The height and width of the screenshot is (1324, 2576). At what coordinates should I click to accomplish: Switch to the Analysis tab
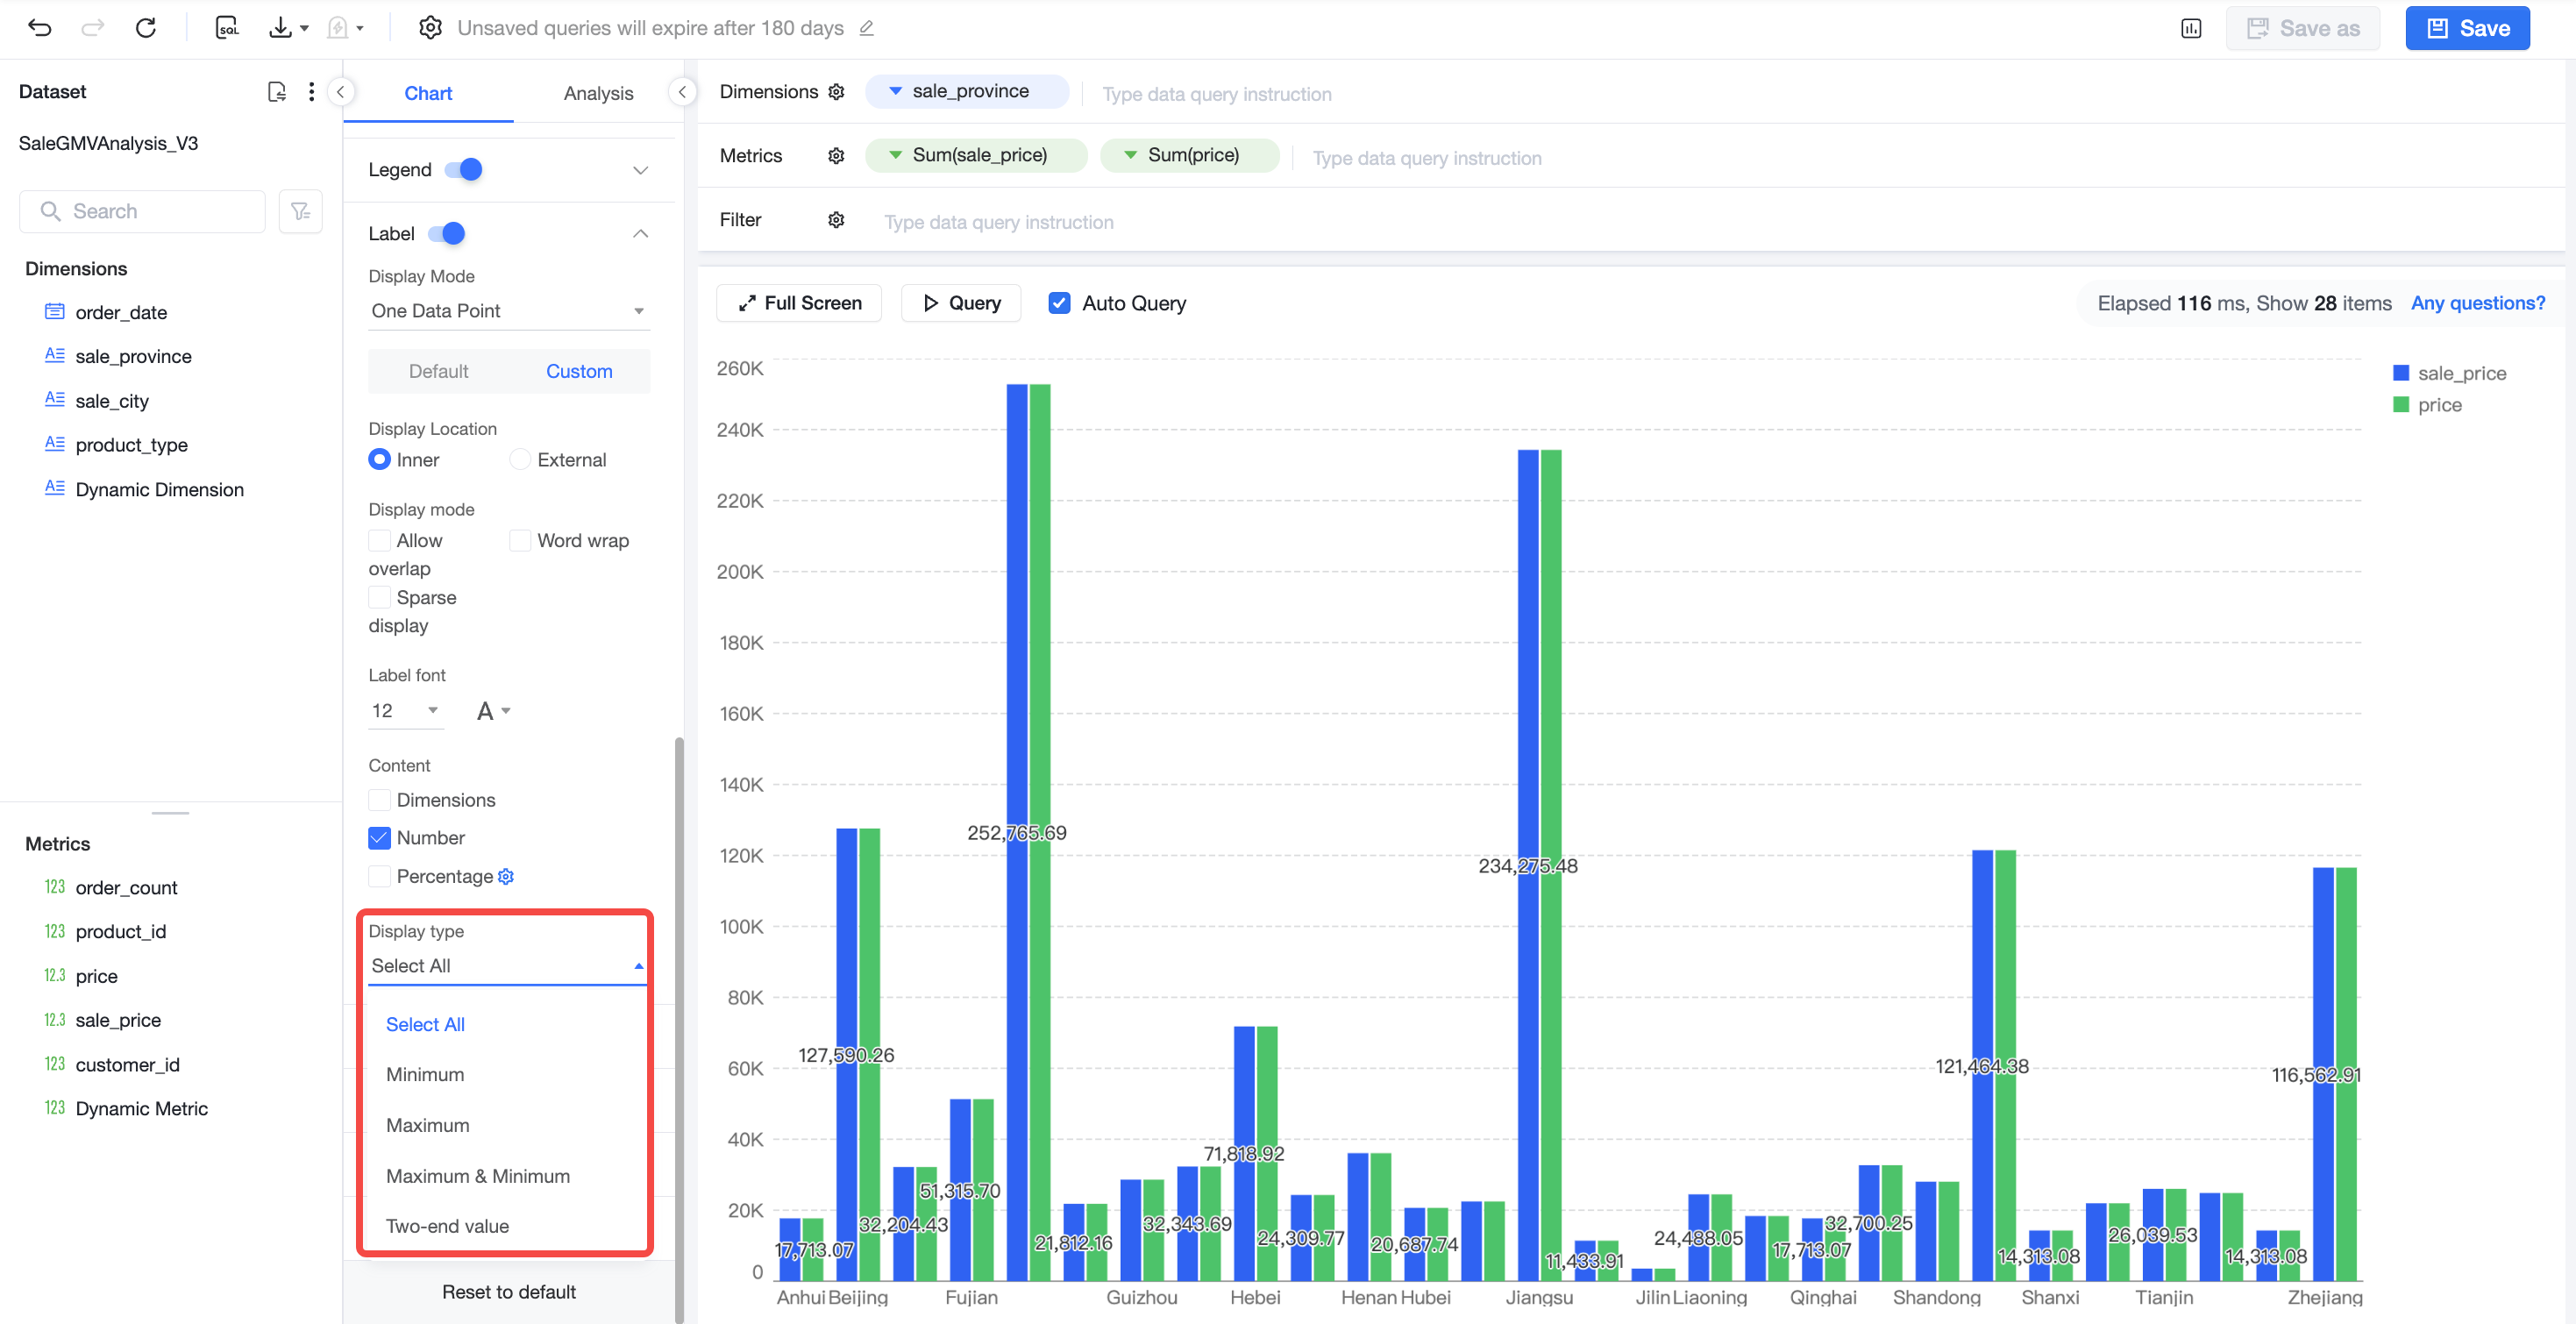coord(598,93)
